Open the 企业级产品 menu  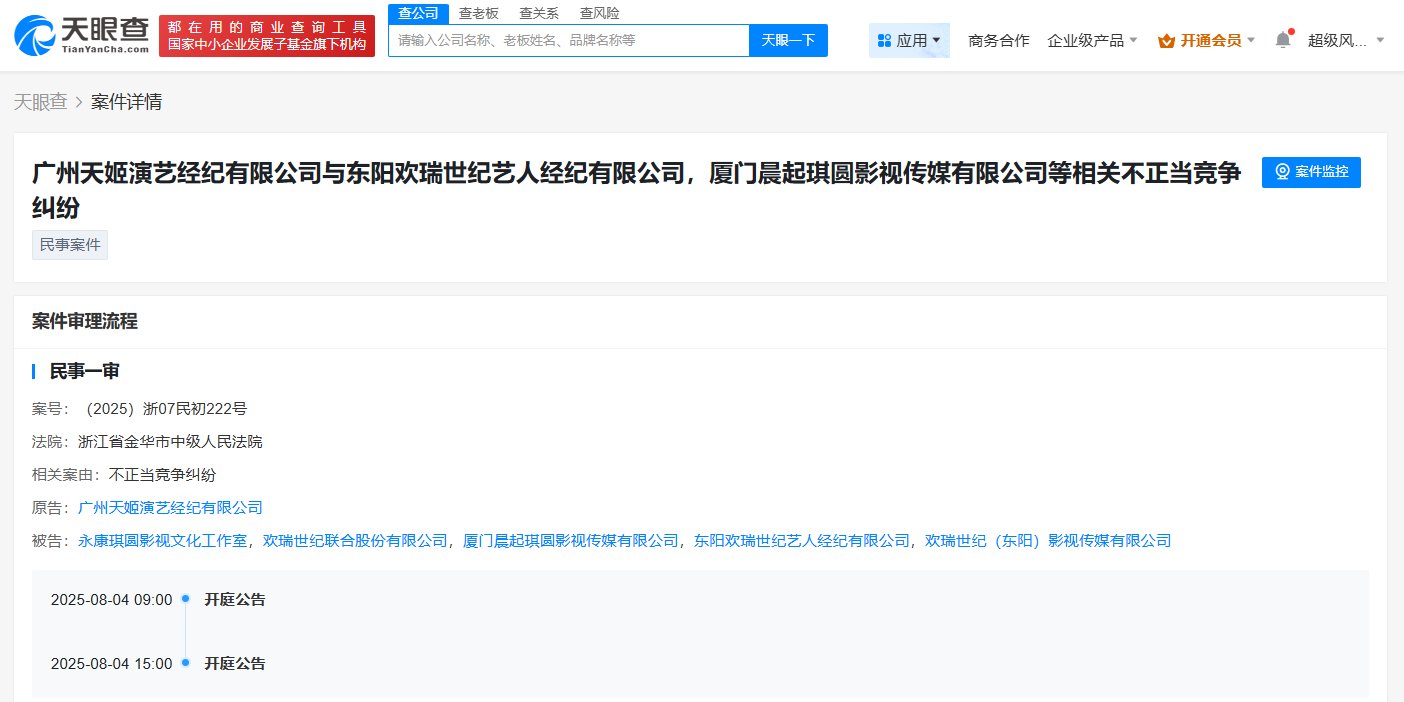tap(1085, 41)
